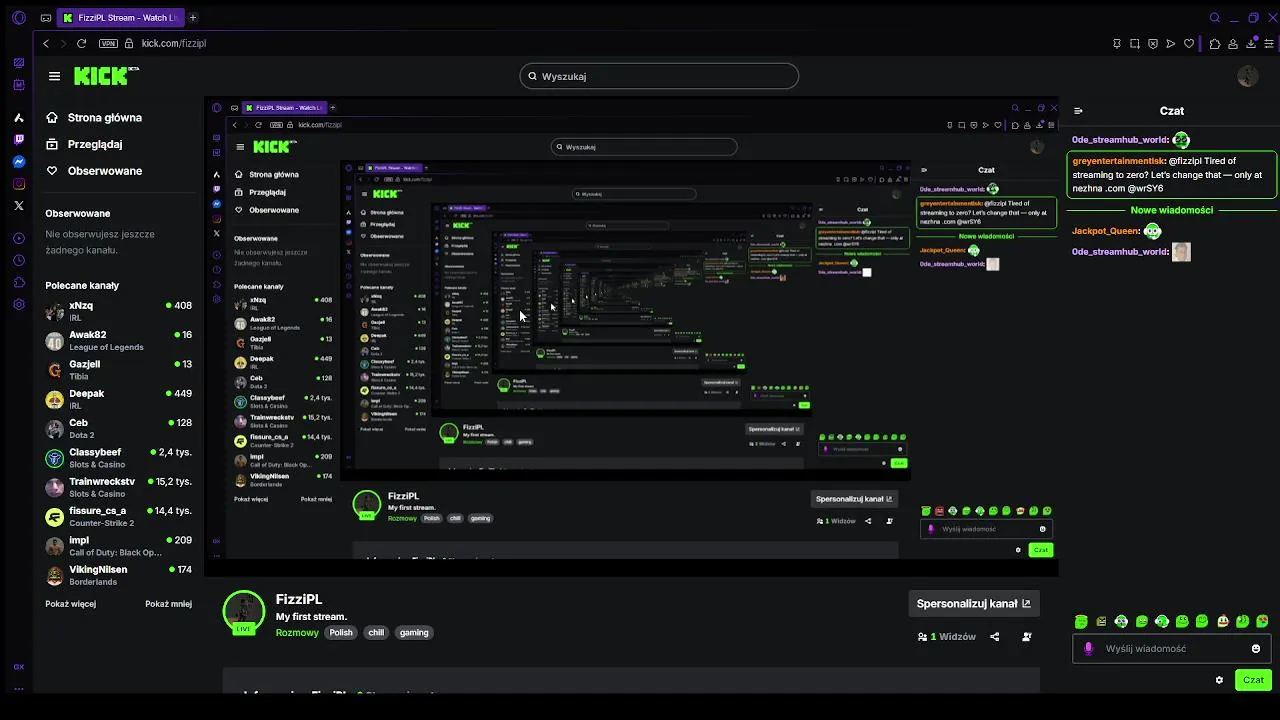Open Opera main menu icon
Image resolution: width=1280 pixels, height=720 pixels.
(x=19, y=17)
